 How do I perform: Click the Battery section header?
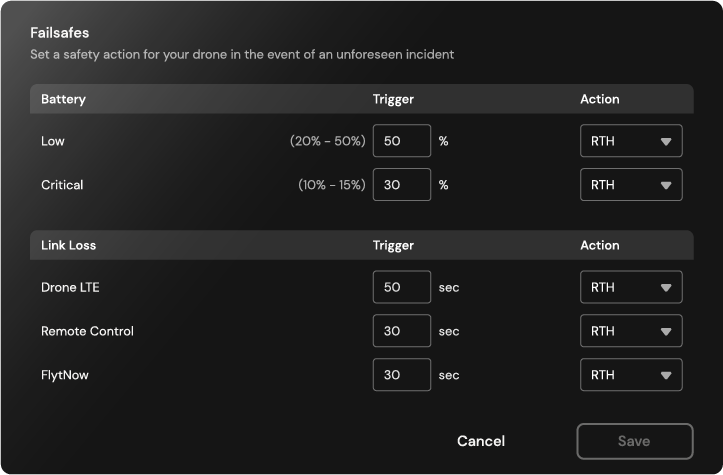[63, 99]
